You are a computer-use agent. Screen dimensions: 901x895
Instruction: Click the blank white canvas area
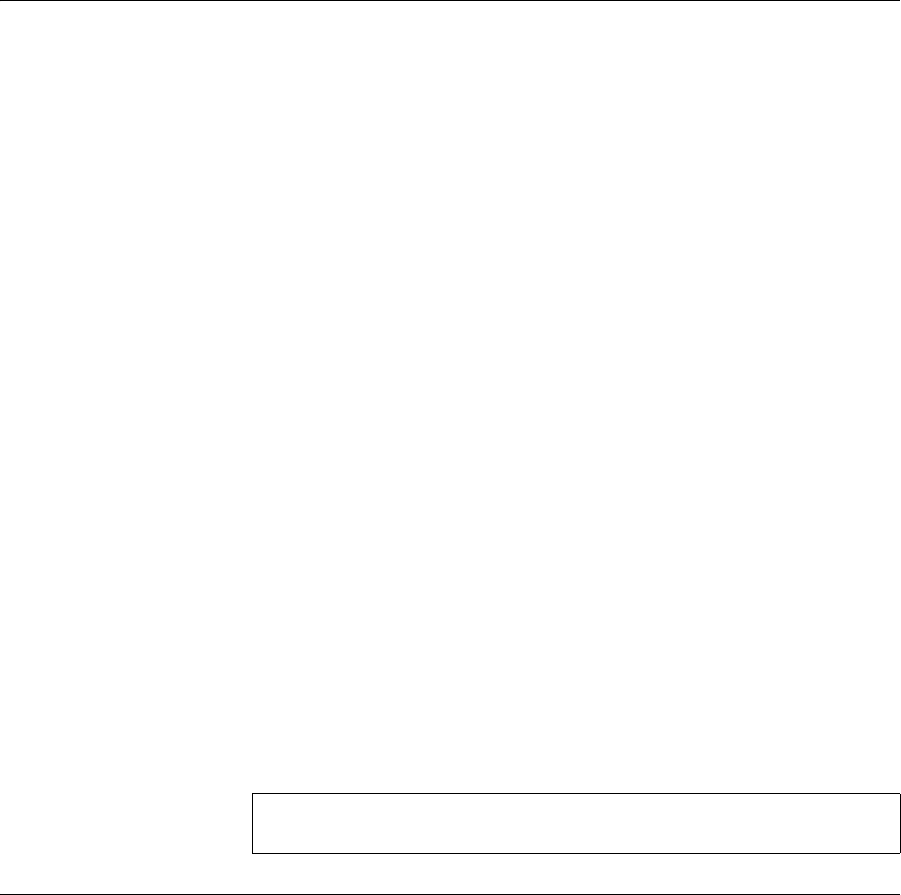[x=450, y=396]
